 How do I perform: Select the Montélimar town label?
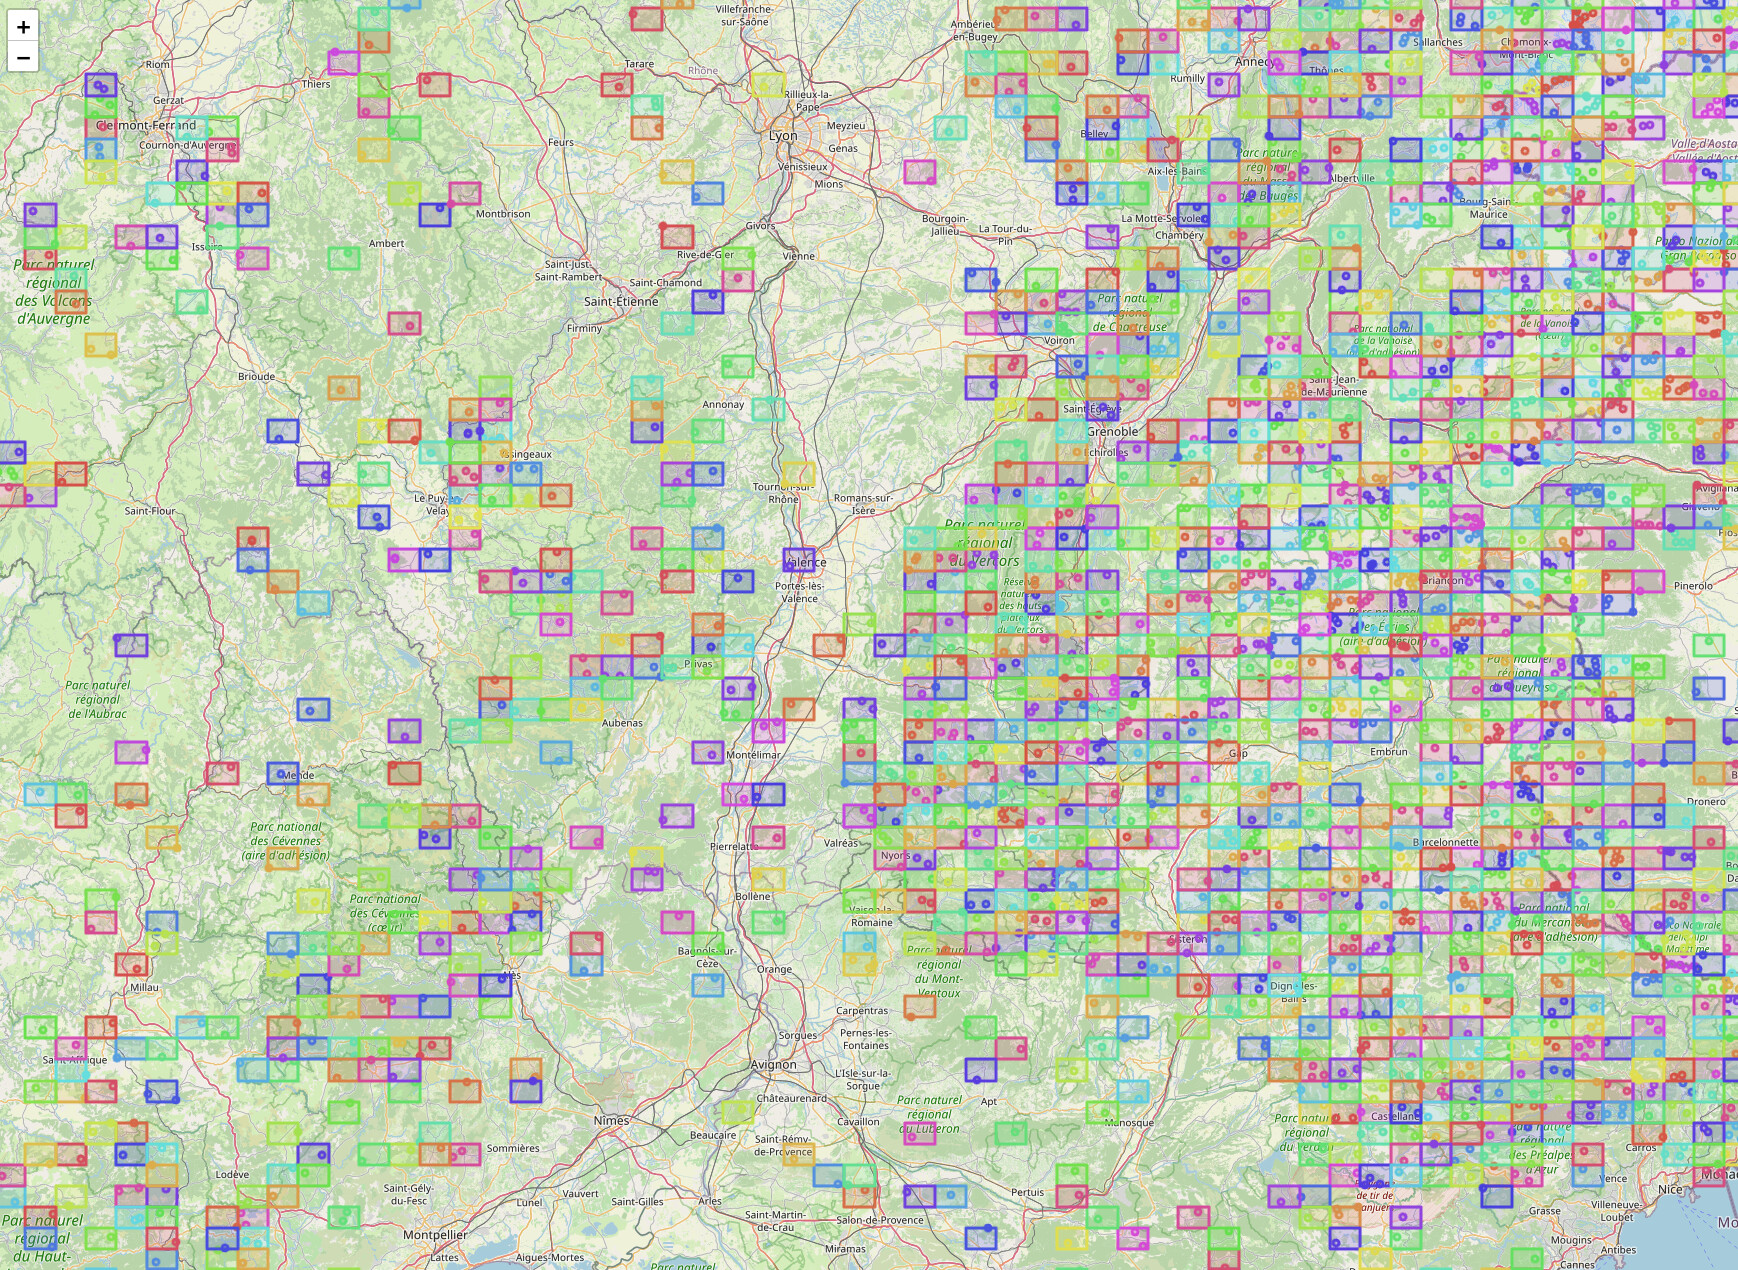[x=753, y=755]
